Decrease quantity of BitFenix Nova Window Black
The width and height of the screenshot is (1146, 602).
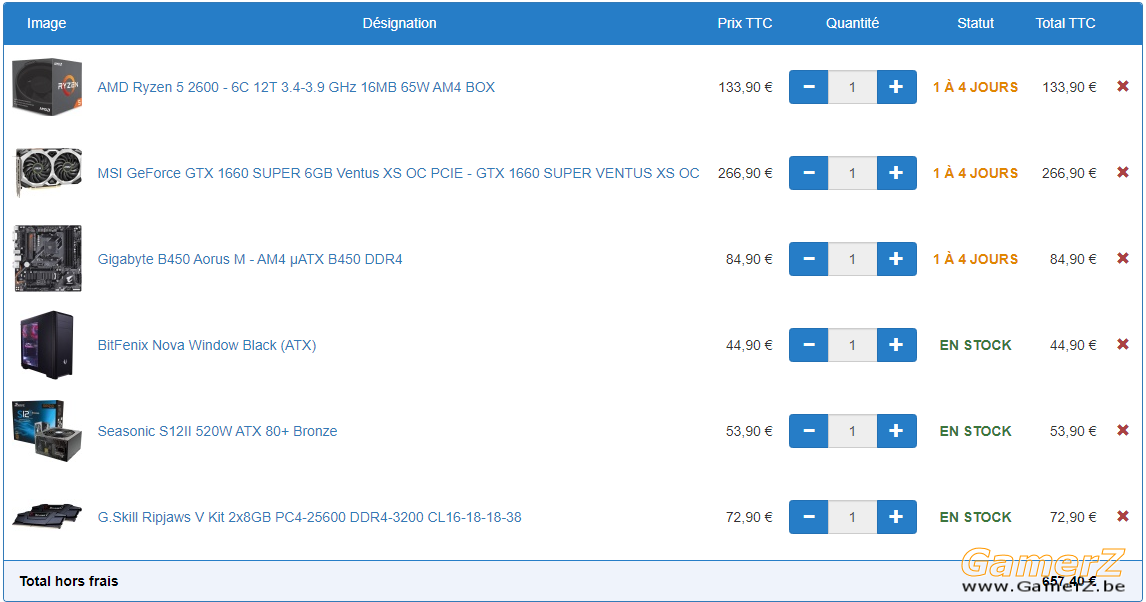point(808,345)
